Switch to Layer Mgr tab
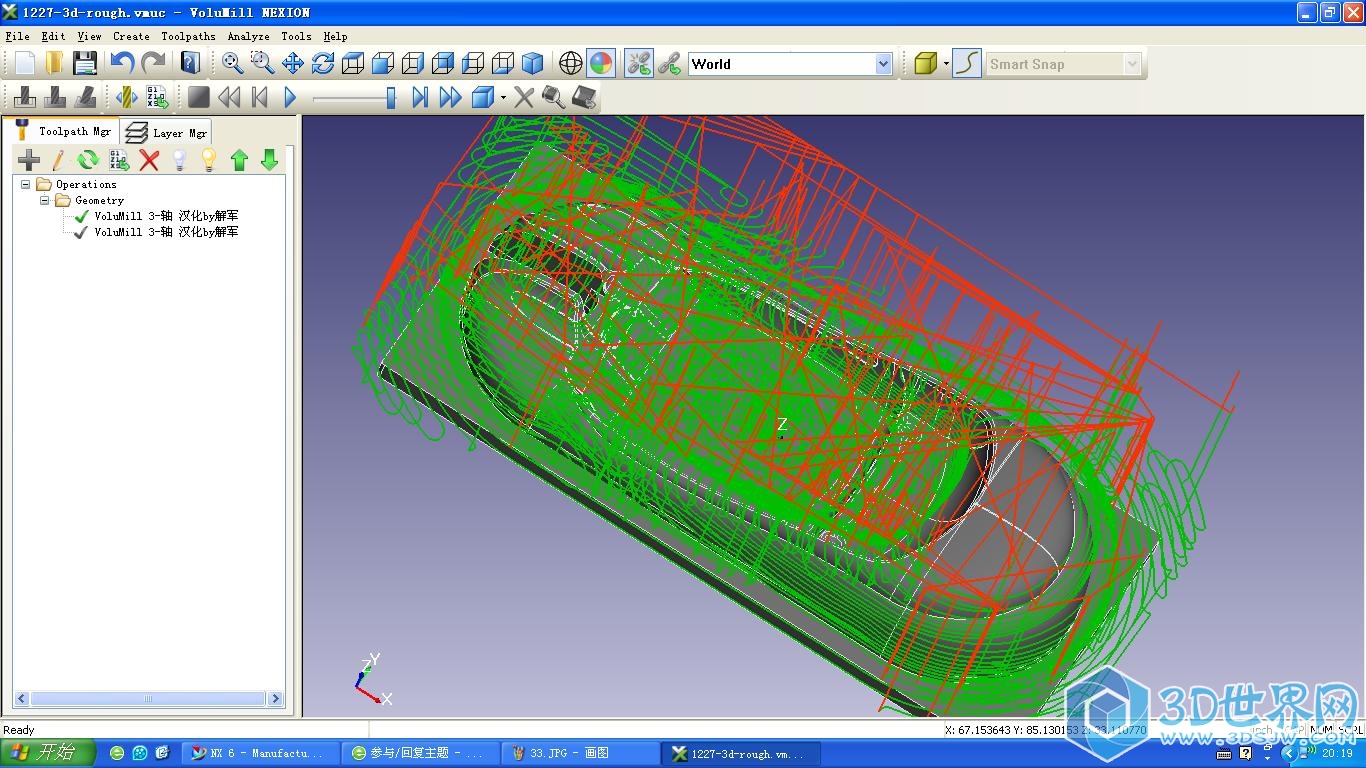The height and width of the screenshot is (768, 1366). tap(167, 132)
